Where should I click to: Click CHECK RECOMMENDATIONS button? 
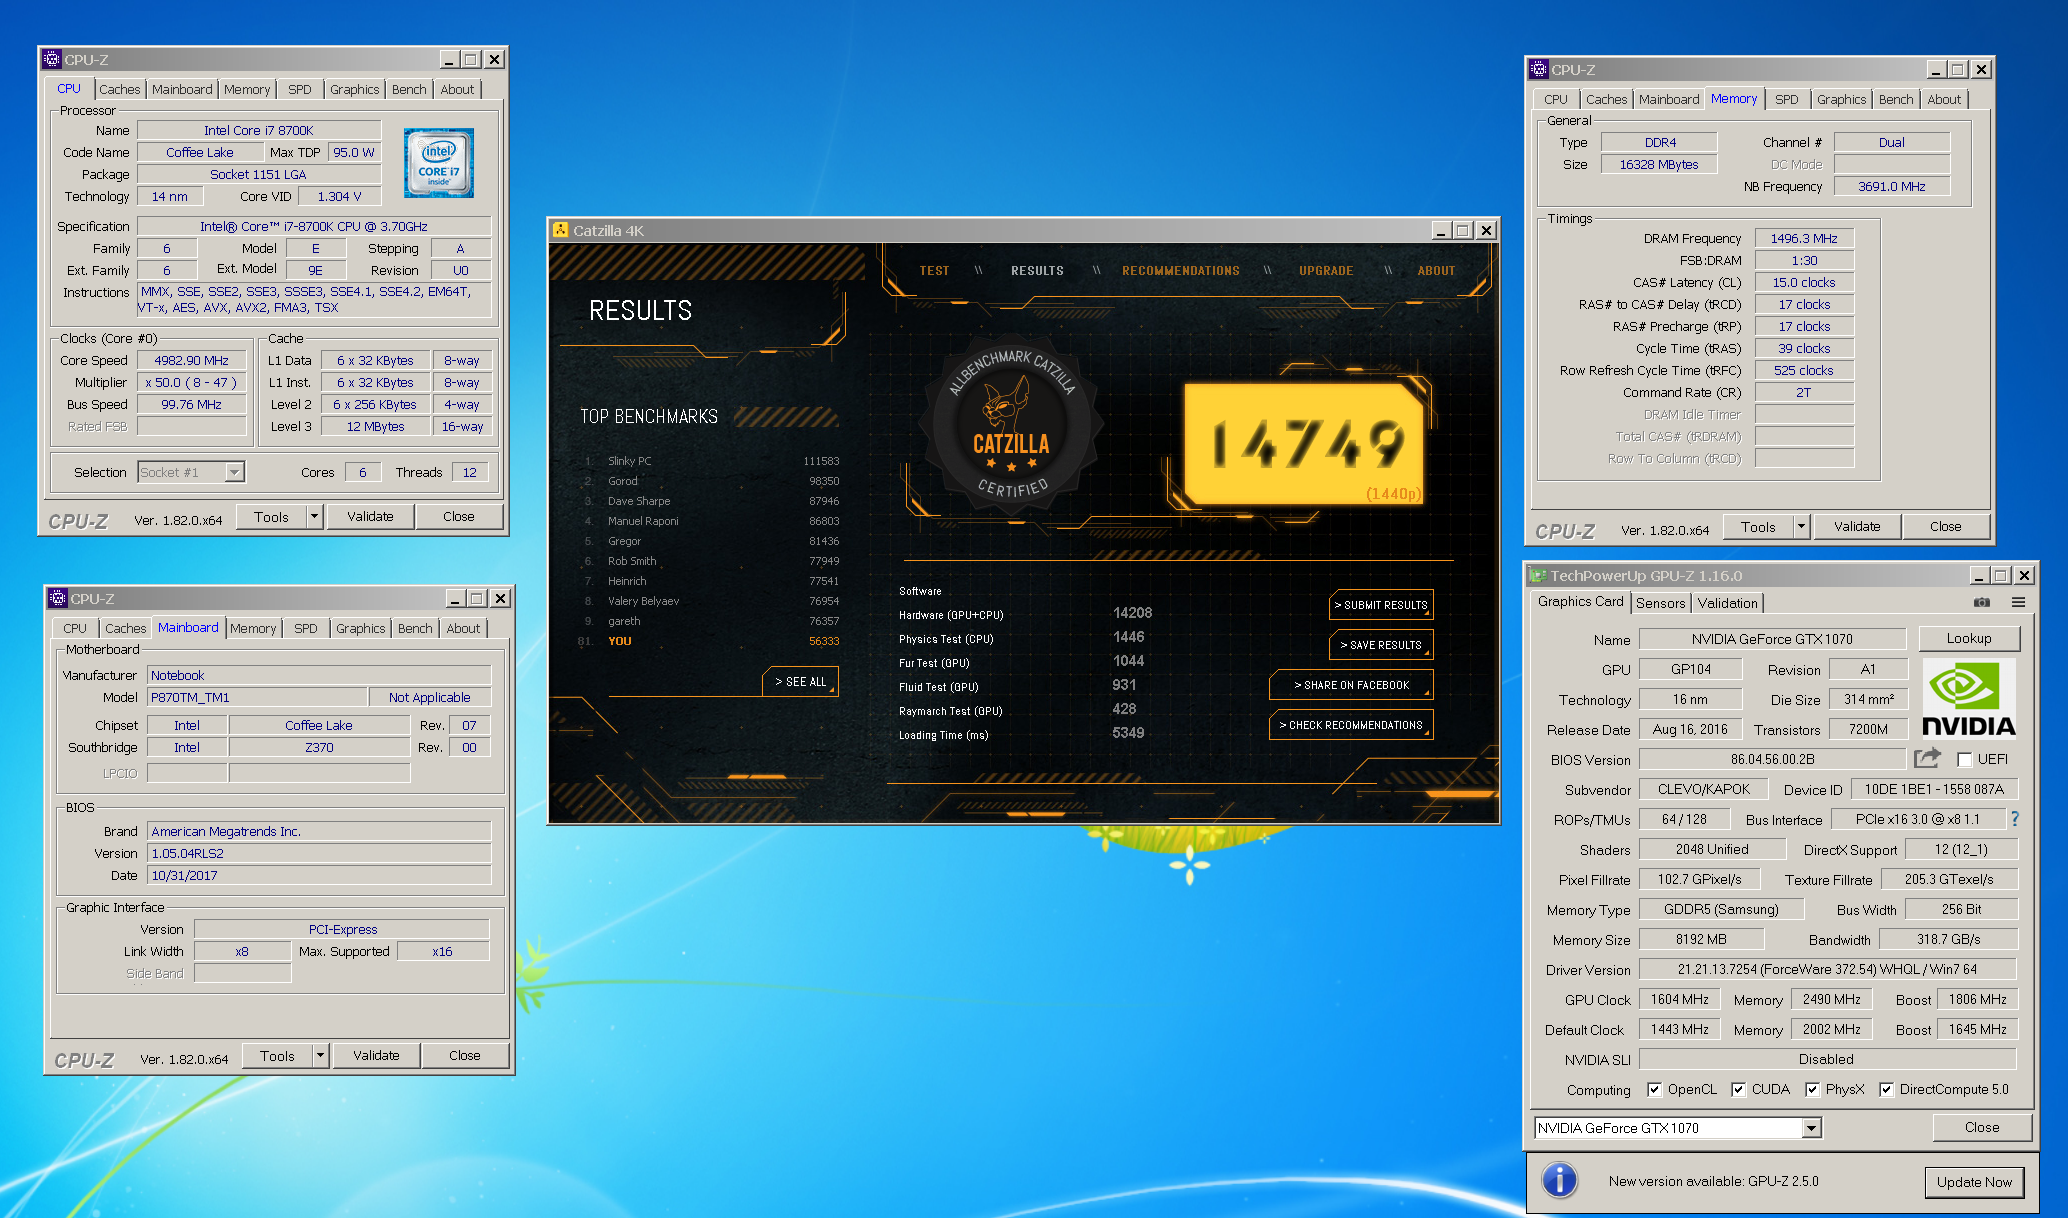tap(1351, 725)
